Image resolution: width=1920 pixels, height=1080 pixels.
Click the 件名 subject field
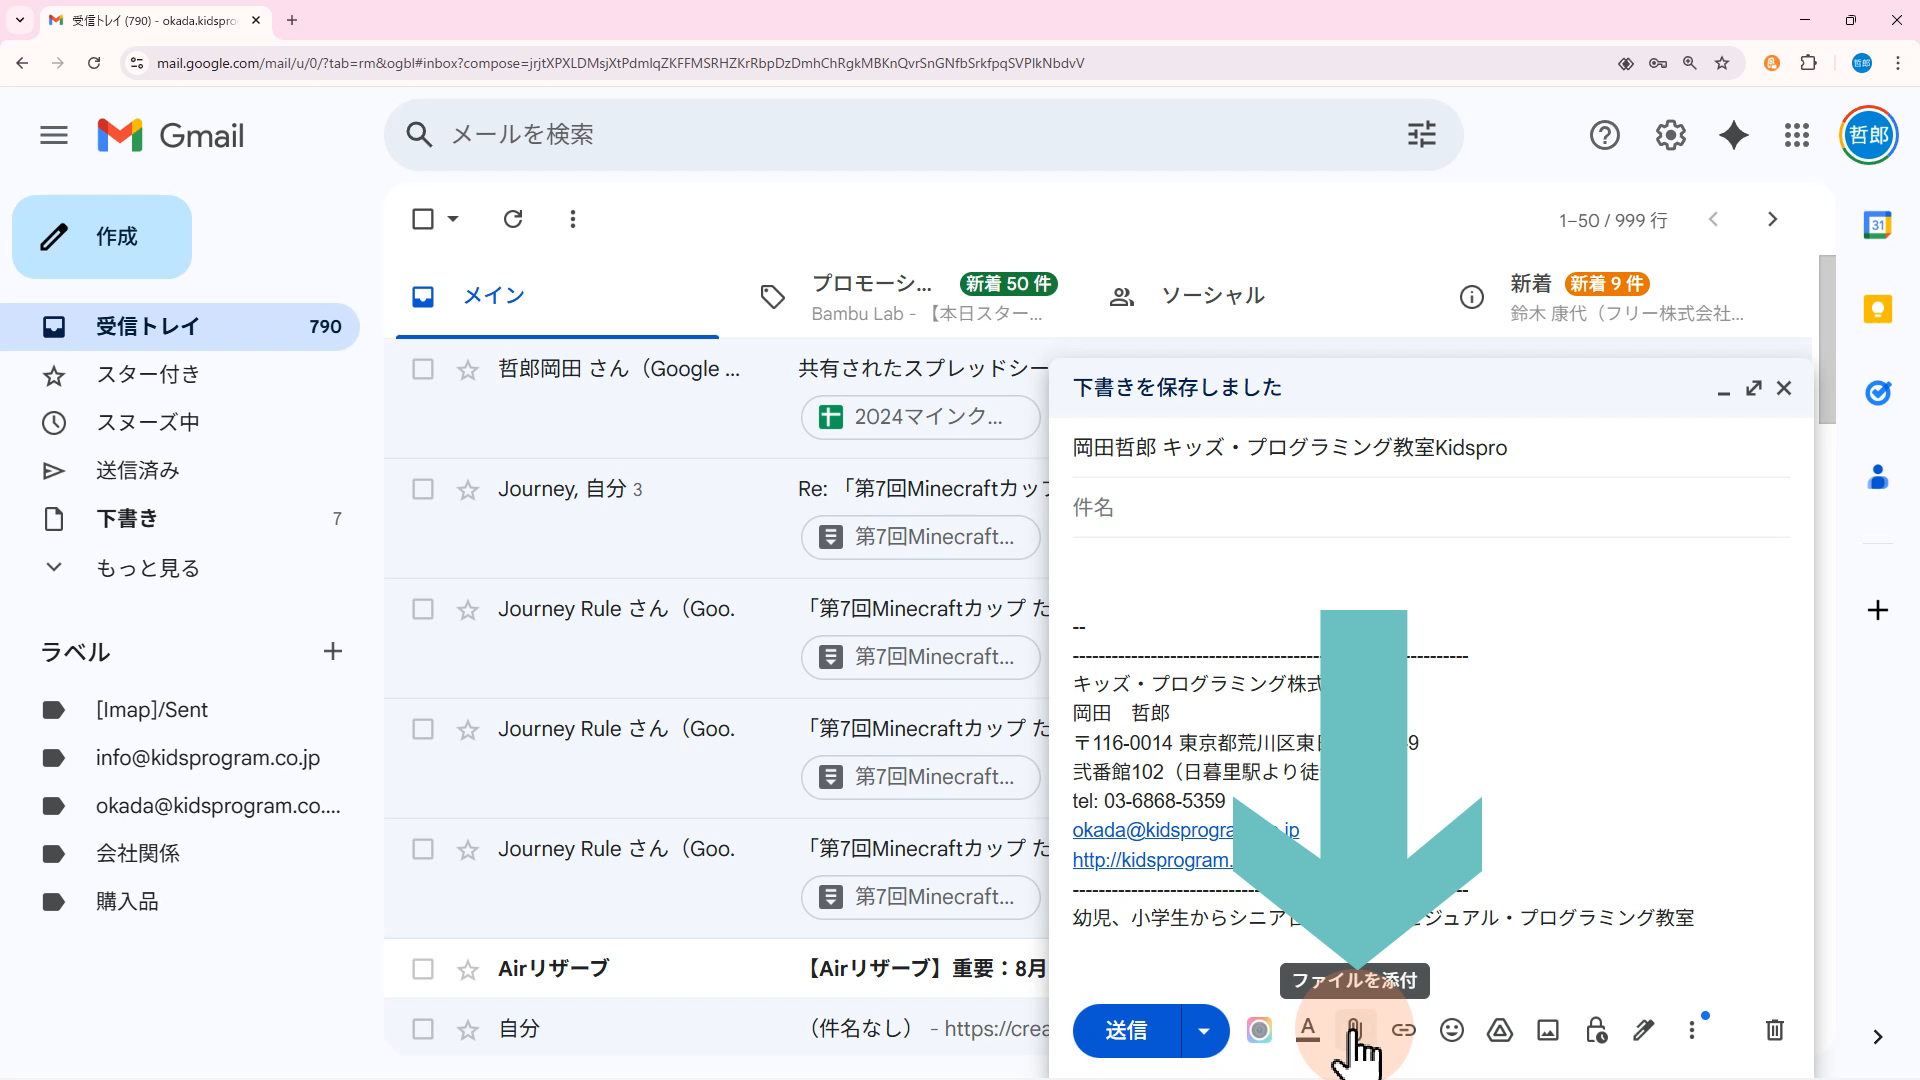click(1430, 508)
